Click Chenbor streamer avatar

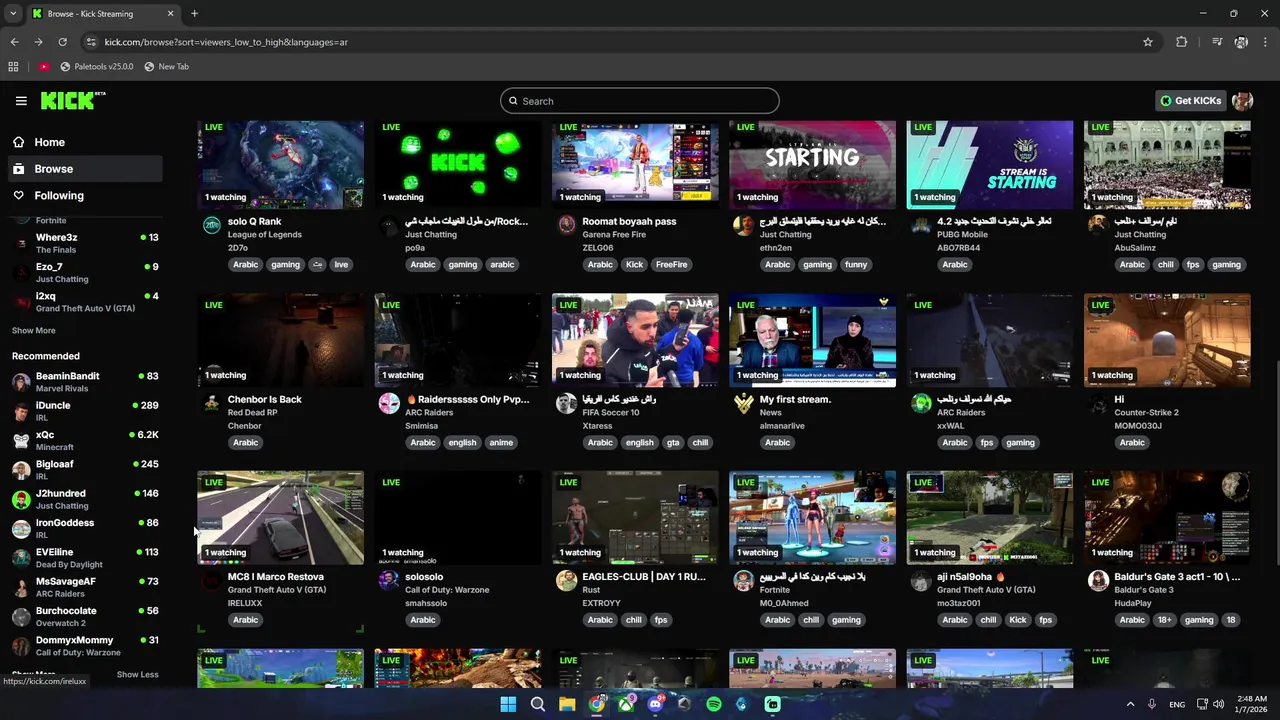tap(212, 403)
